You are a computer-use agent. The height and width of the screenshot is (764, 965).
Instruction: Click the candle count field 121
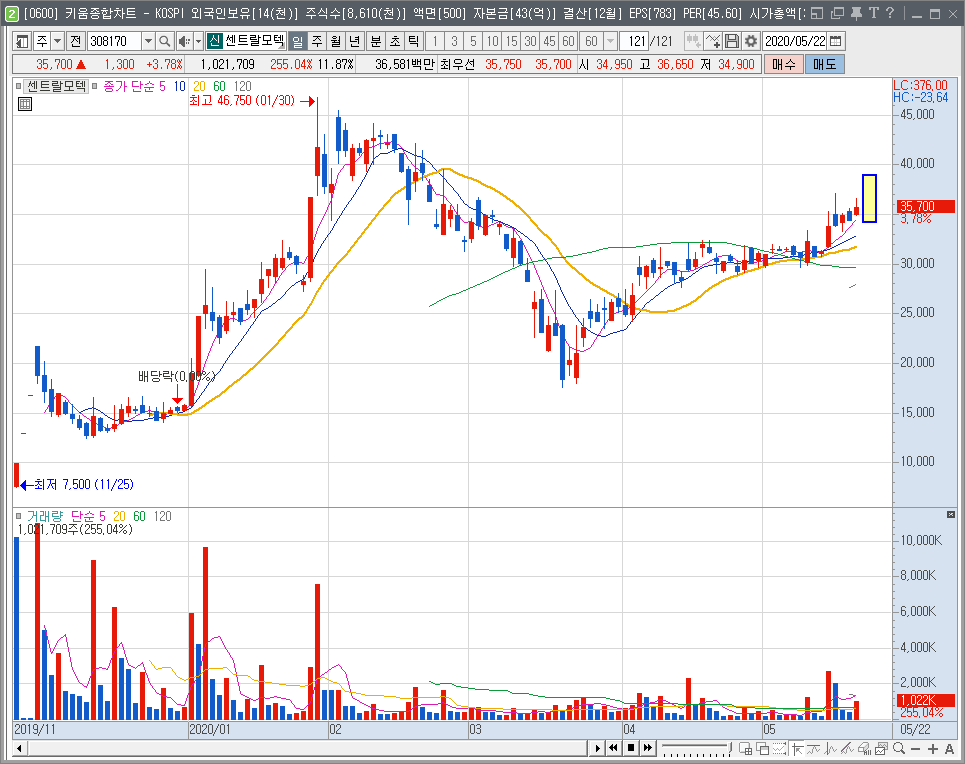635,41
